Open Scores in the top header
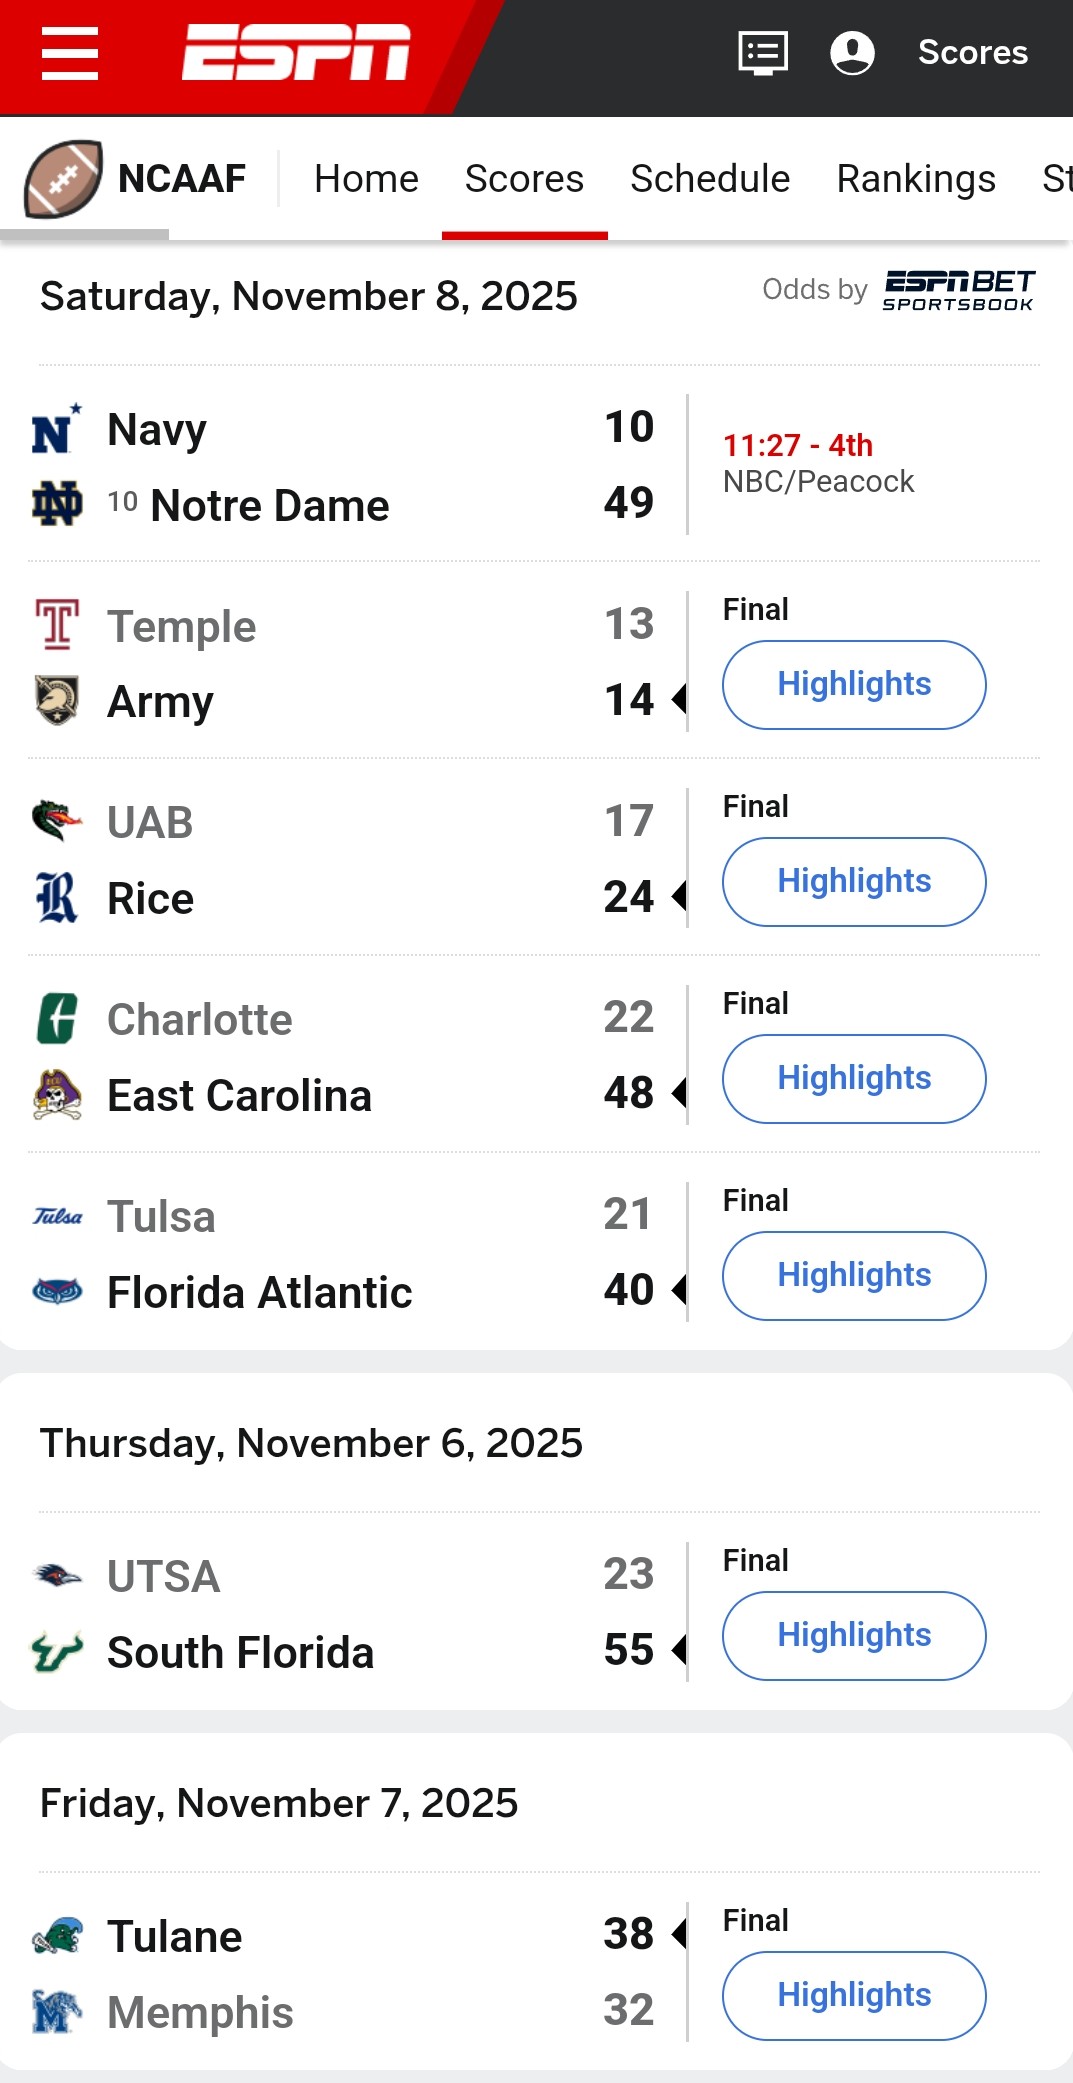The width and height of the screenshot is (1073, 2083). pos(972,53)
